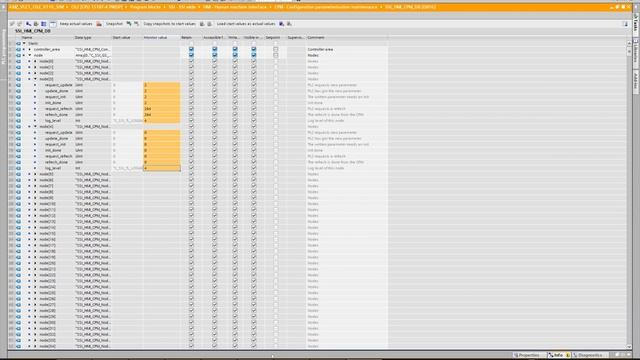Viewport: 640px width, 360px height.
Task: Open the PLC programming vertical tab on left edge
Action: tap(4, 46)
